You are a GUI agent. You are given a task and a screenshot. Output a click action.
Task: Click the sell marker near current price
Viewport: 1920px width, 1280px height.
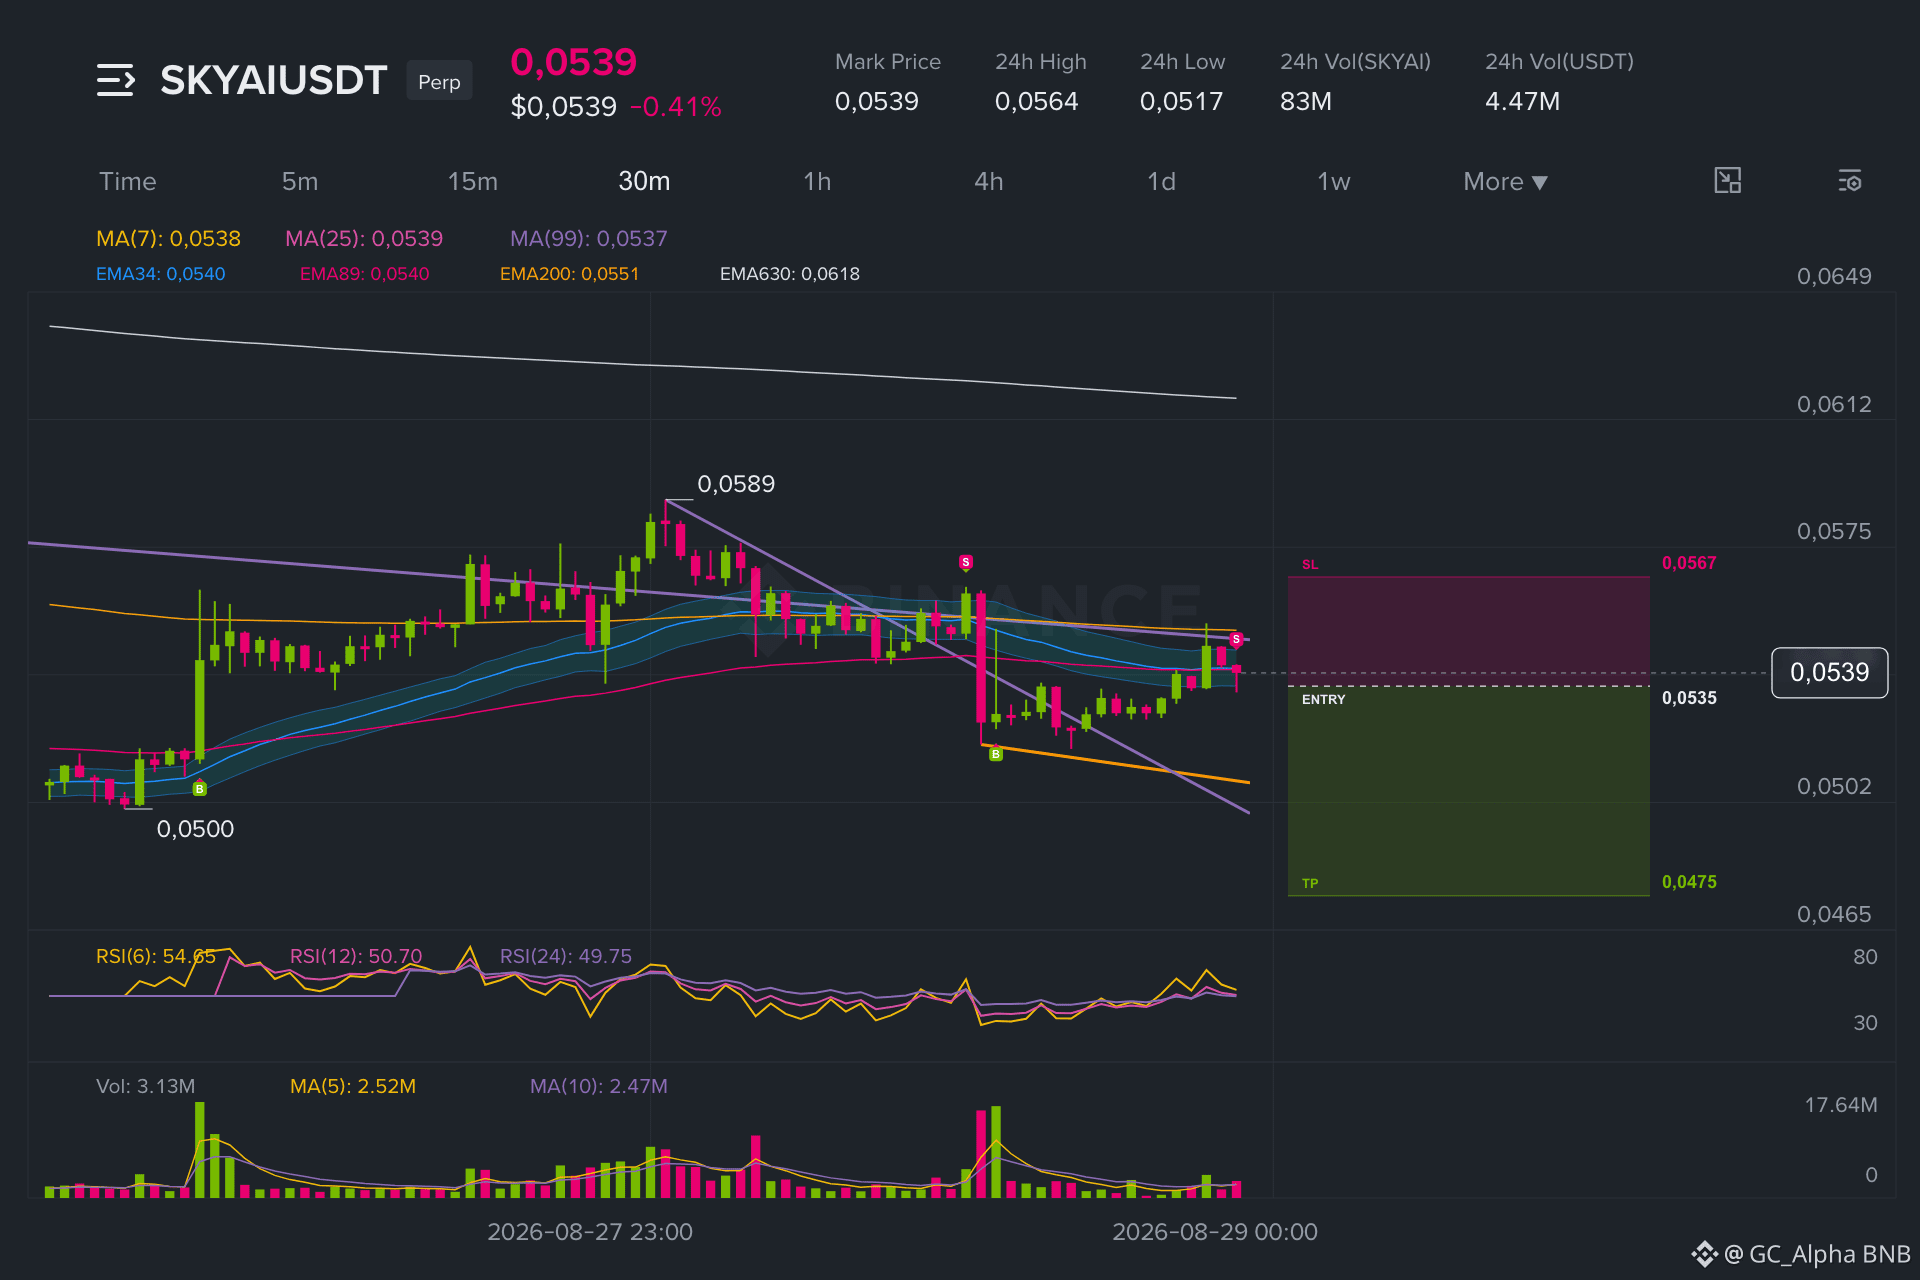[1236, 639]
